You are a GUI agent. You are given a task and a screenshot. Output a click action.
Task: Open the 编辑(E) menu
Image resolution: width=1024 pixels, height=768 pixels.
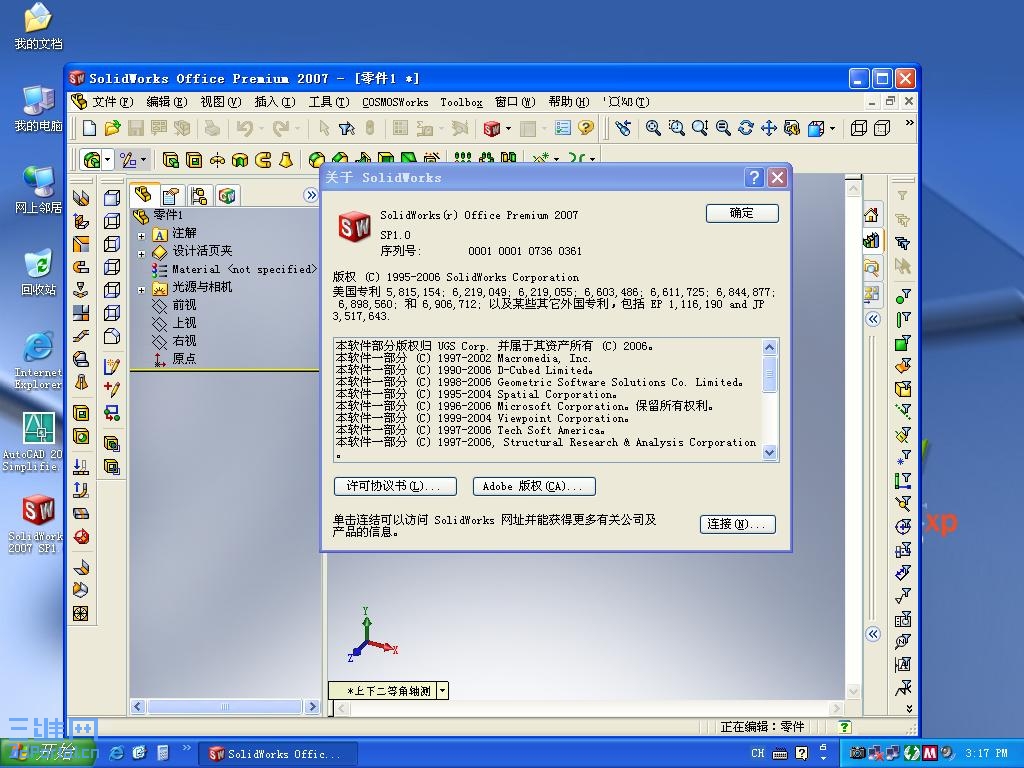pos(167,102)
